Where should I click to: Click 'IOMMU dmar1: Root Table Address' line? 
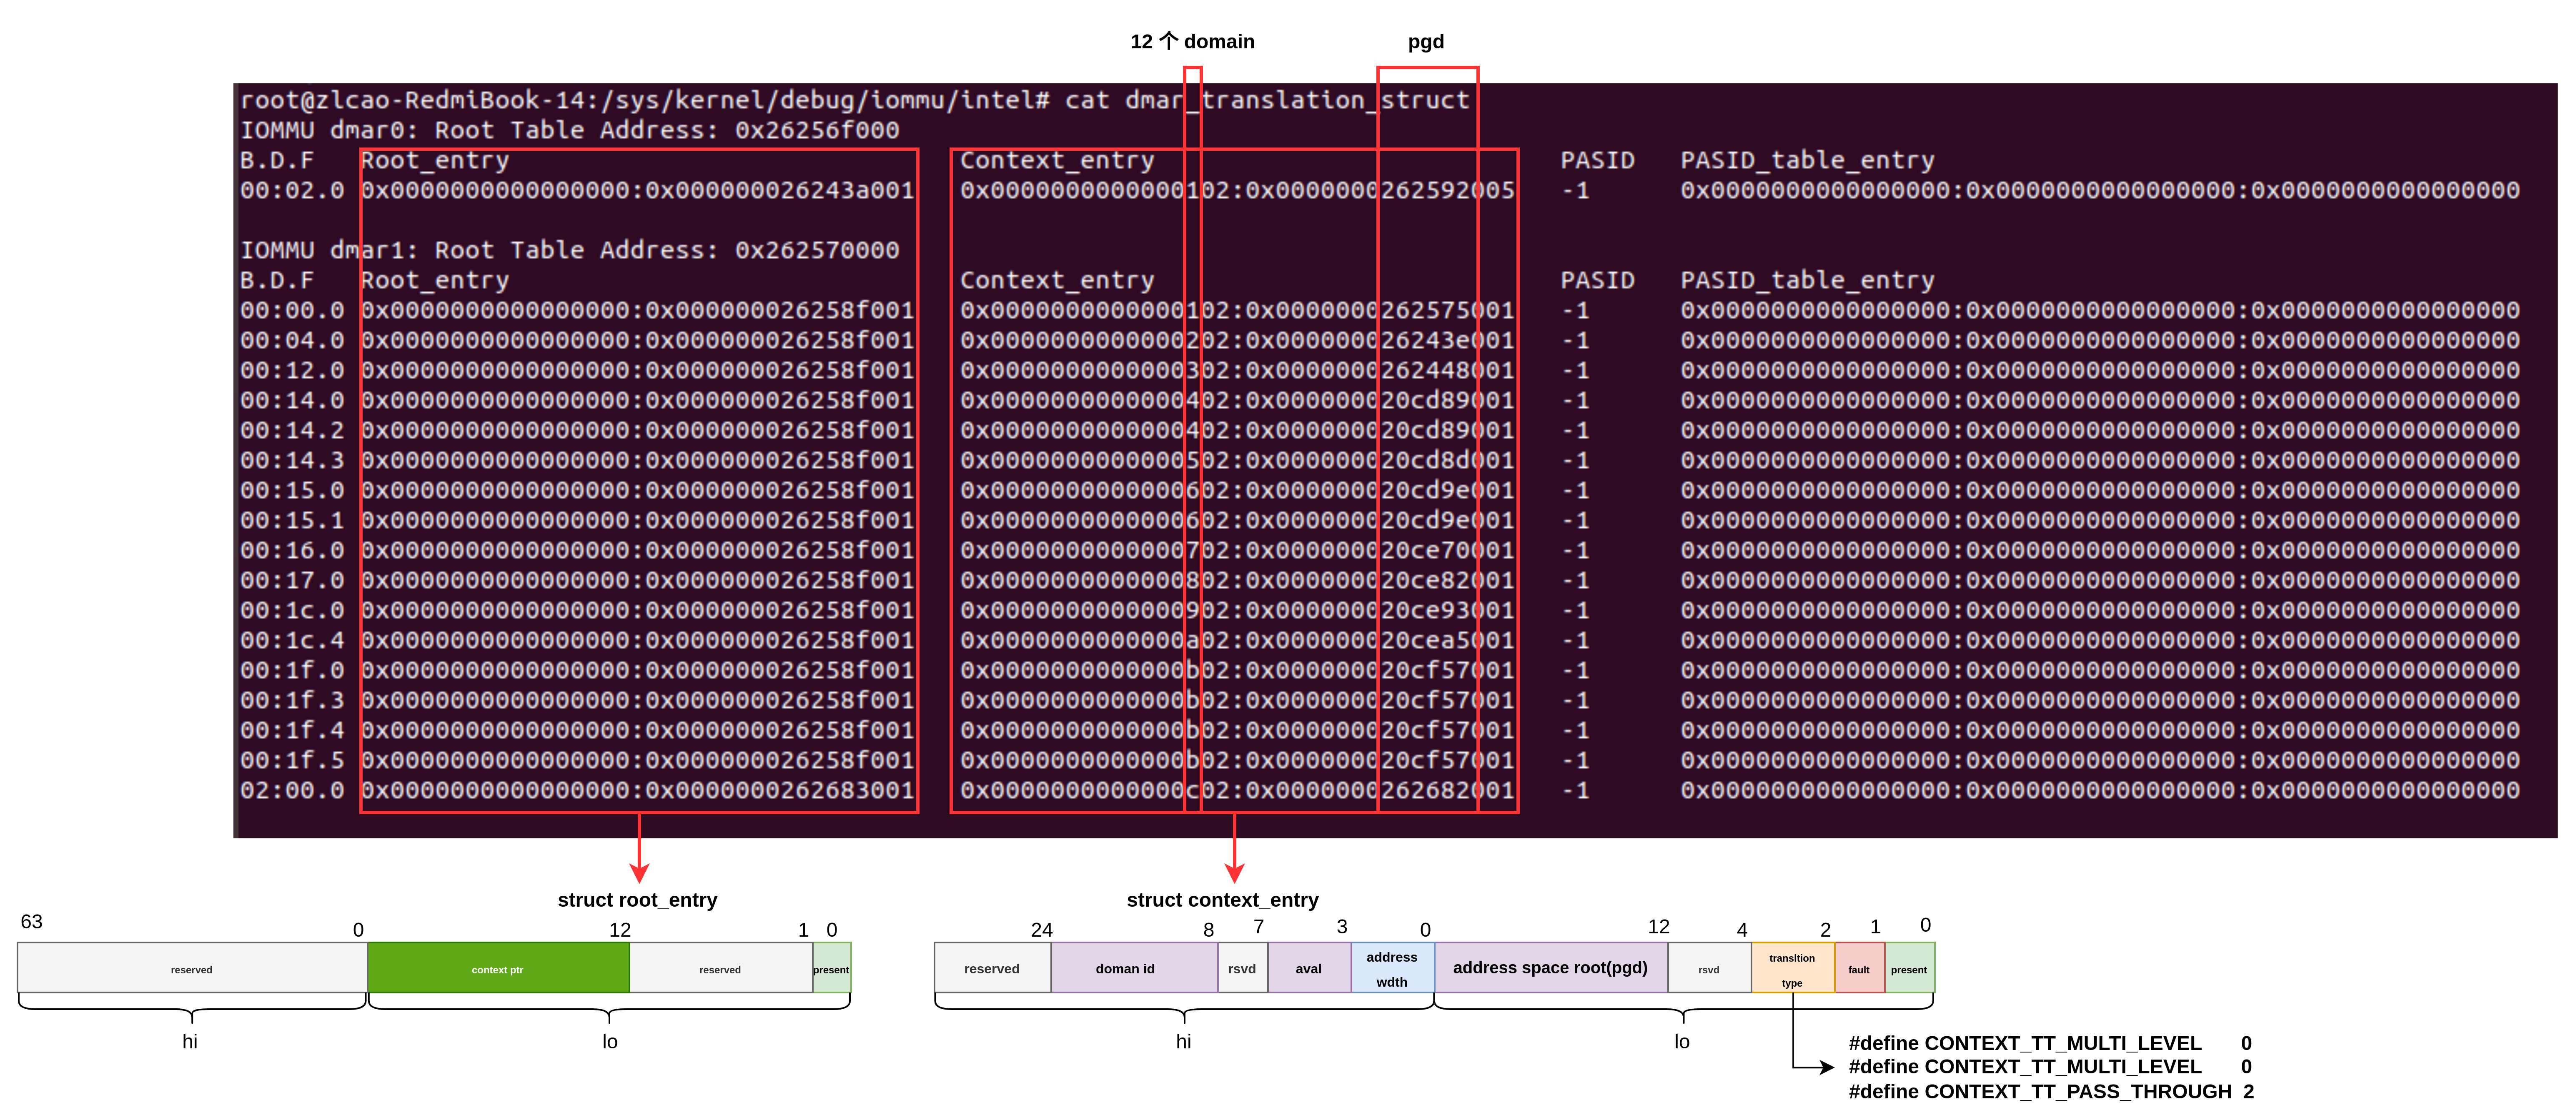[569, 250]
